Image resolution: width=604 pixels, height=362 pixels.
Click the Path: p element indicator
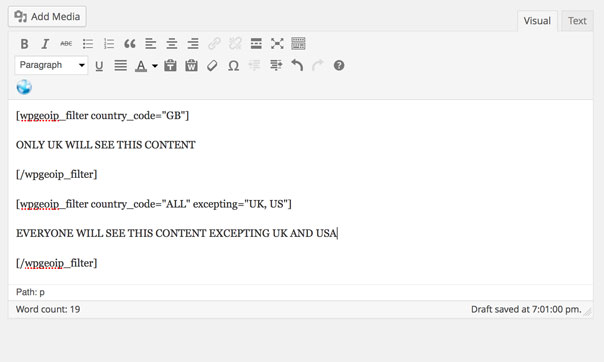click(30, 292)
